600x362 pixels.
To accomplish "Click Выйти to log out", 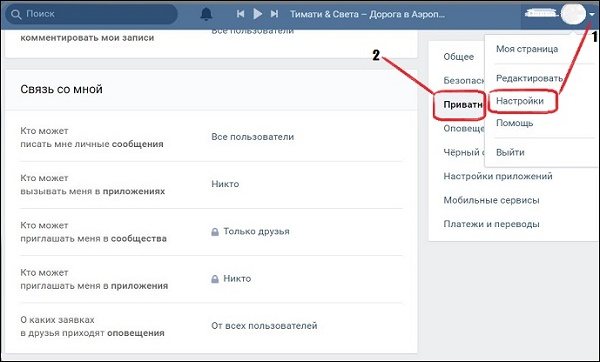I will [x=510, y=152].
